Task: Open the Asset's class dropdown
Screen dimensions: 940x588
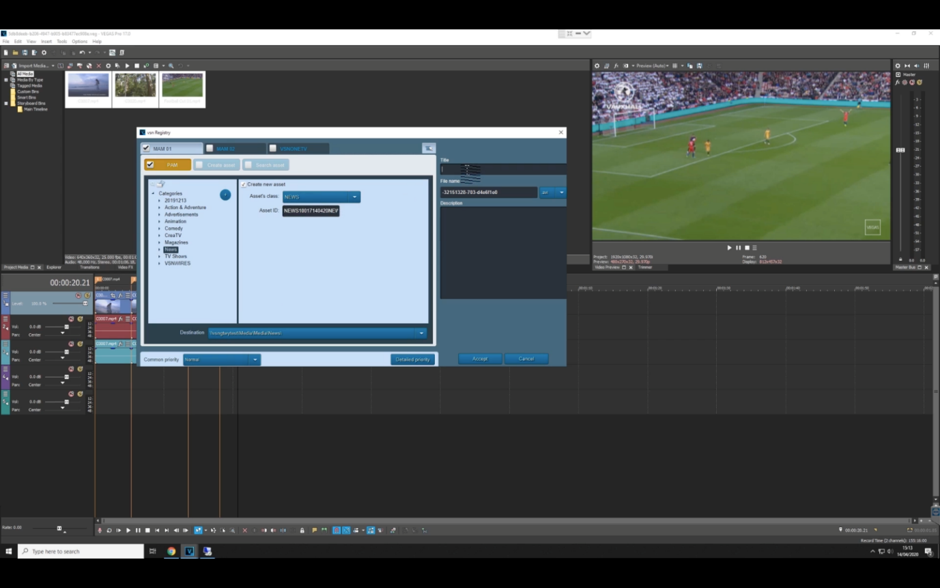Action: (321, 197)
